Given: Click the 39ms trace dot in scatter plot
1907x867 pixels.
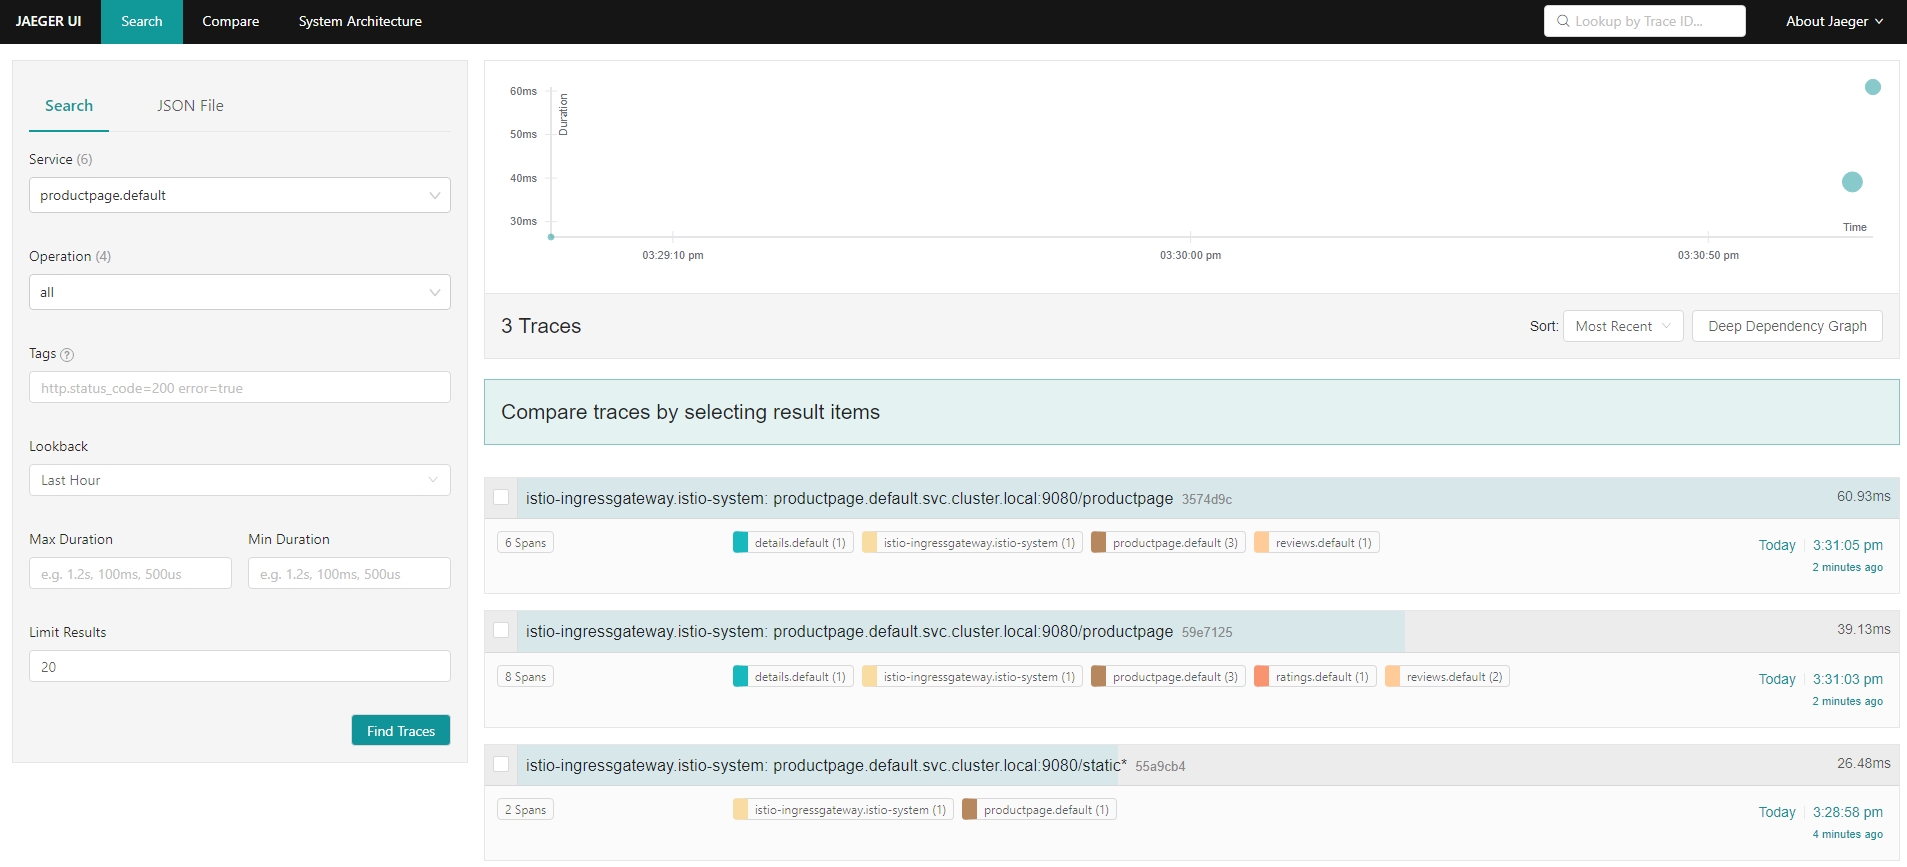Looking at the screenshot, I should coord(1852,182).
